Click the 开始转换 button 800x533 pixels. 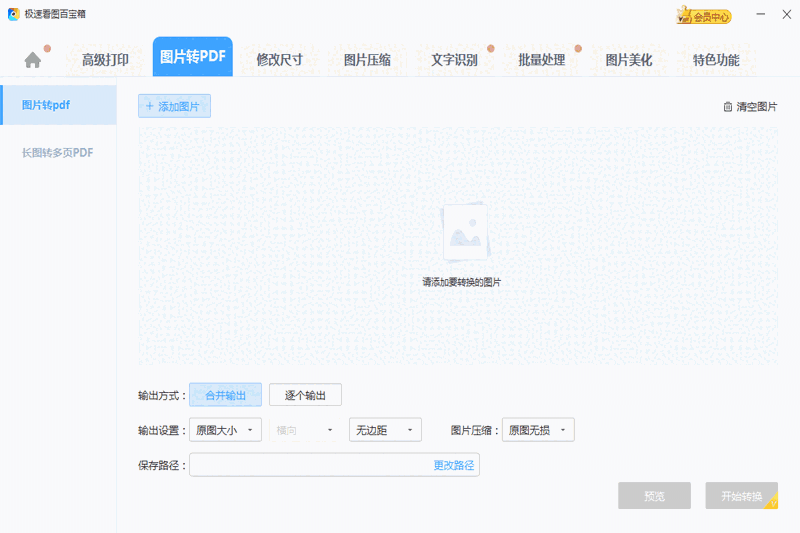click(742, 496)
